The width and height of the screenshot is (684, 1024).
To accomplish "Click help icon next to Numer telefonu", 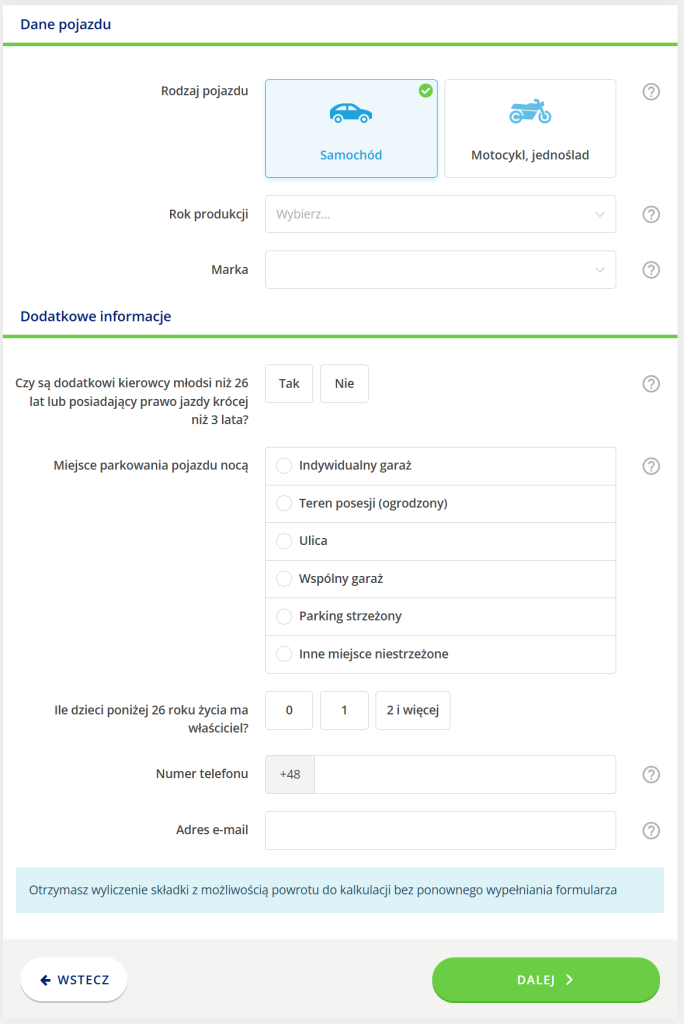I will [x=651, y=774].
